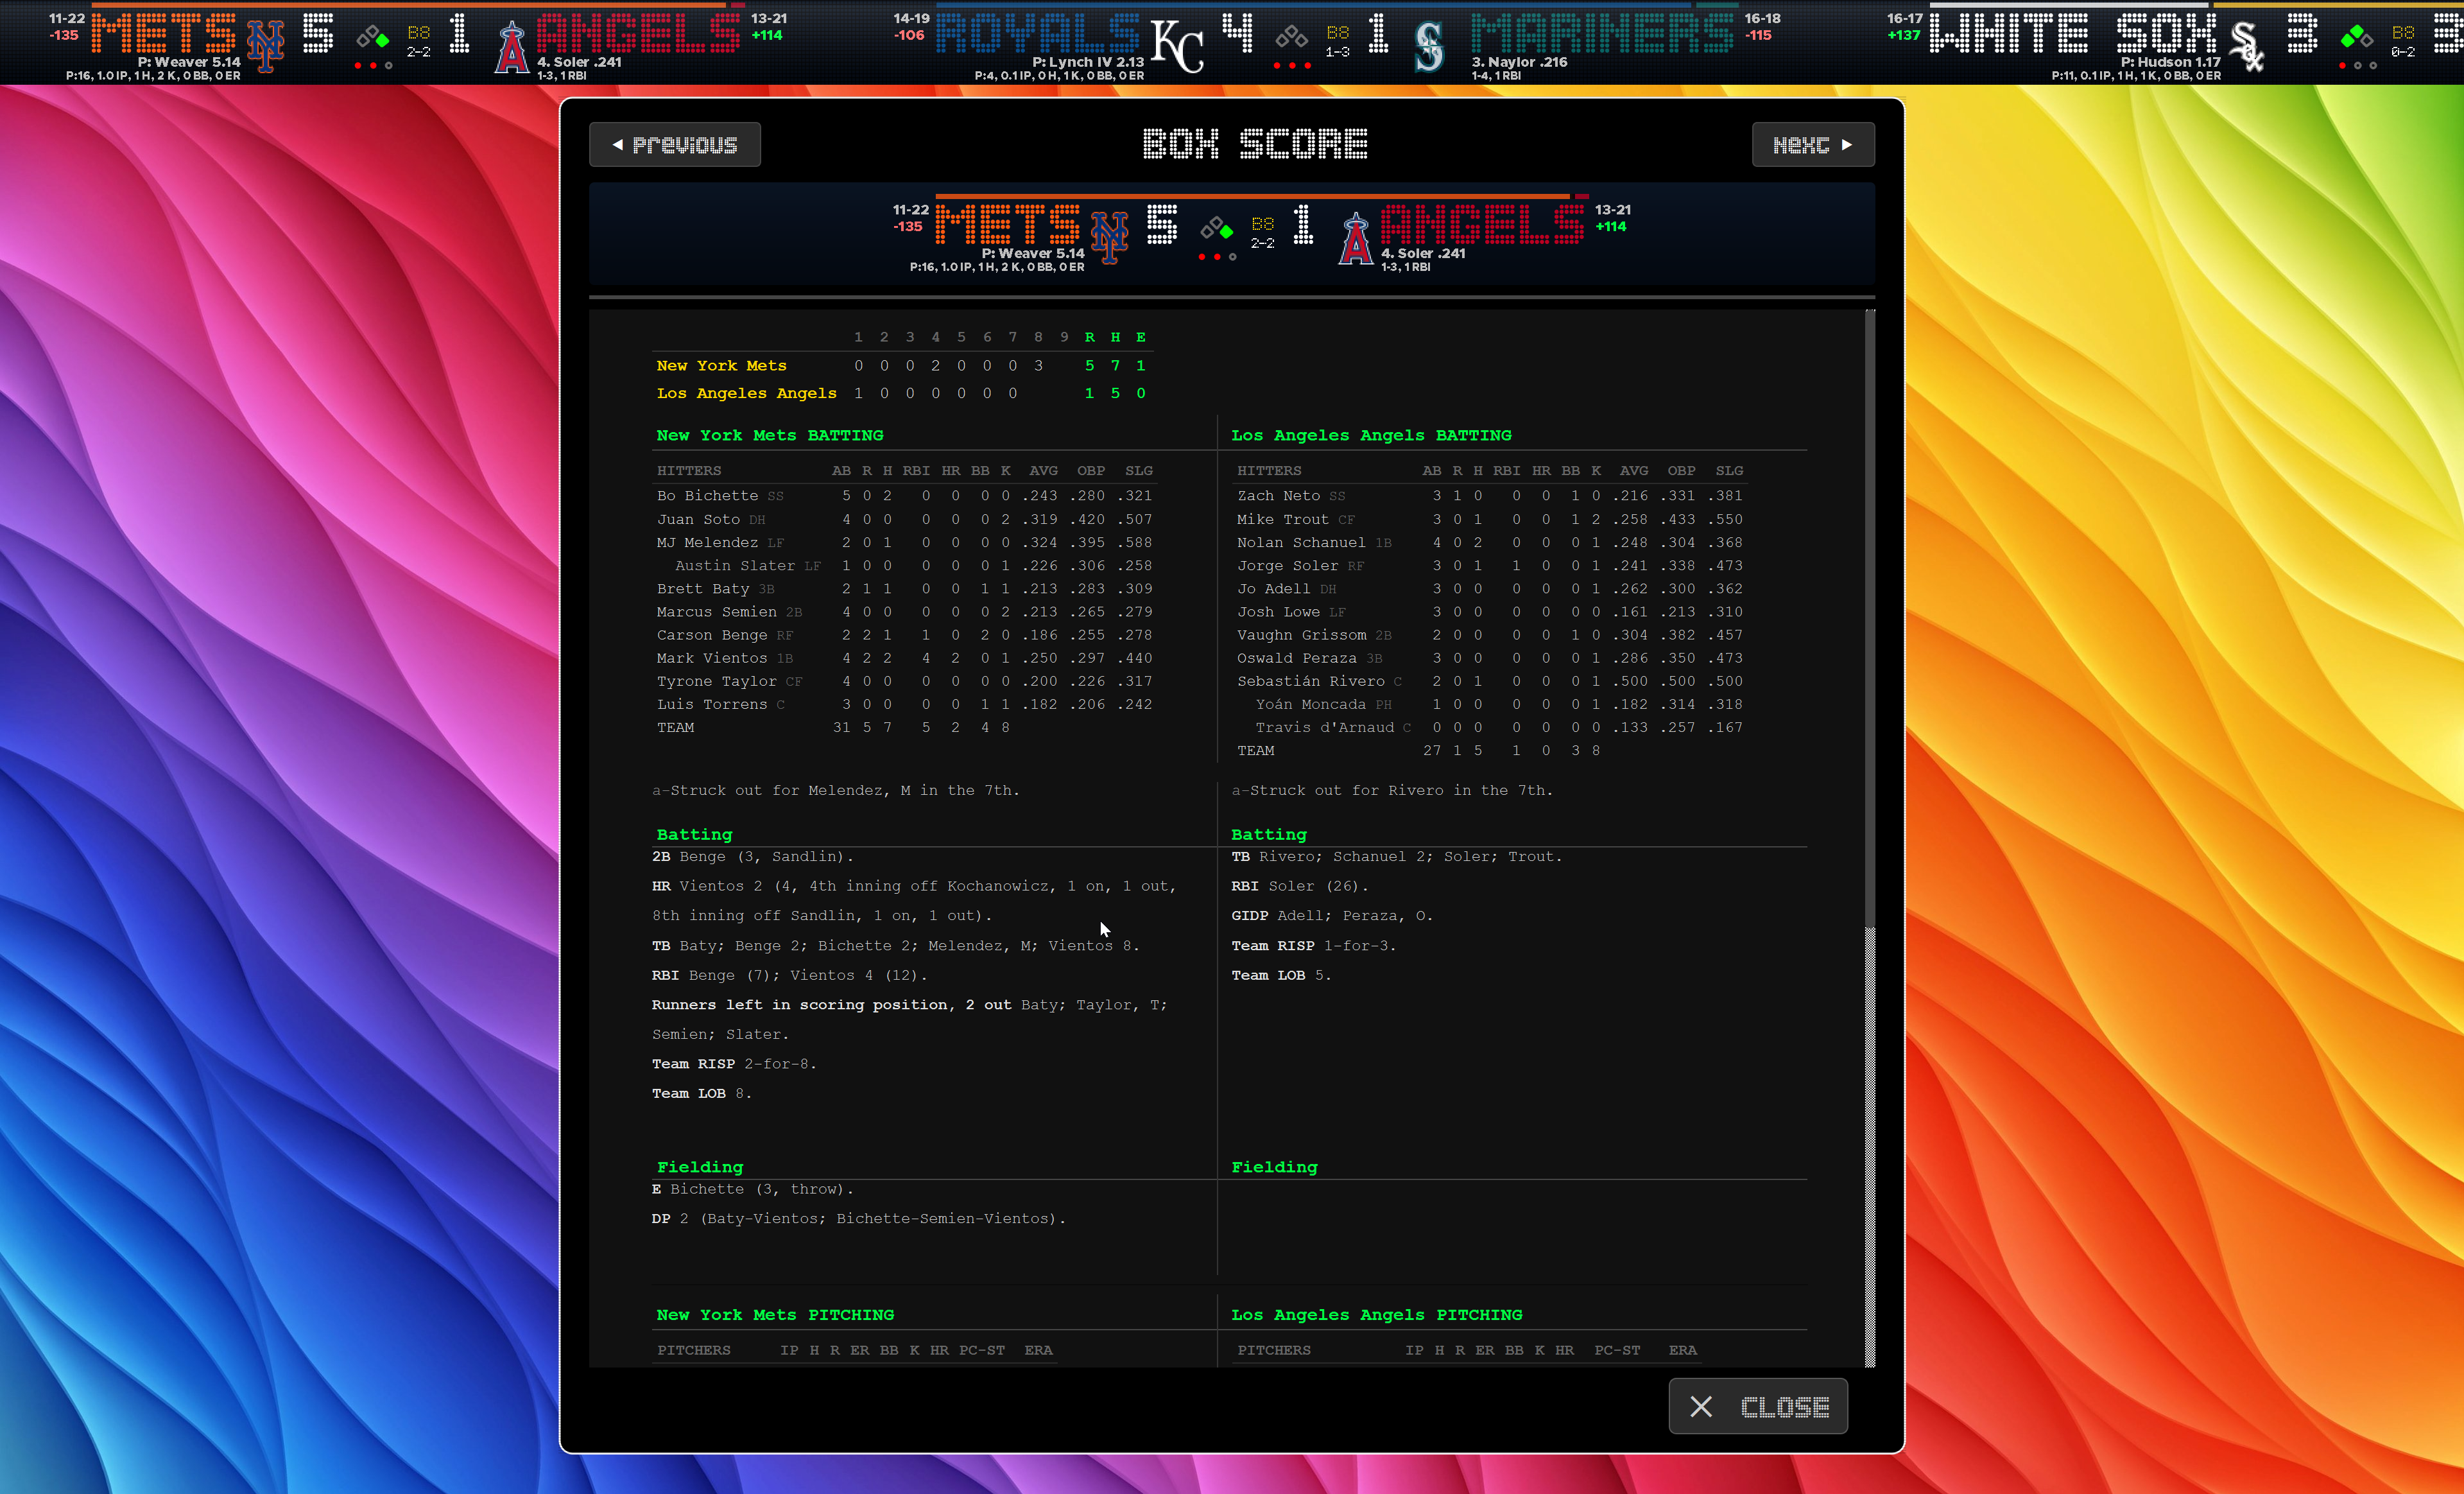
Task: Click hitter row 'Vaughn Grissom'
Action: click(1490, 635)
